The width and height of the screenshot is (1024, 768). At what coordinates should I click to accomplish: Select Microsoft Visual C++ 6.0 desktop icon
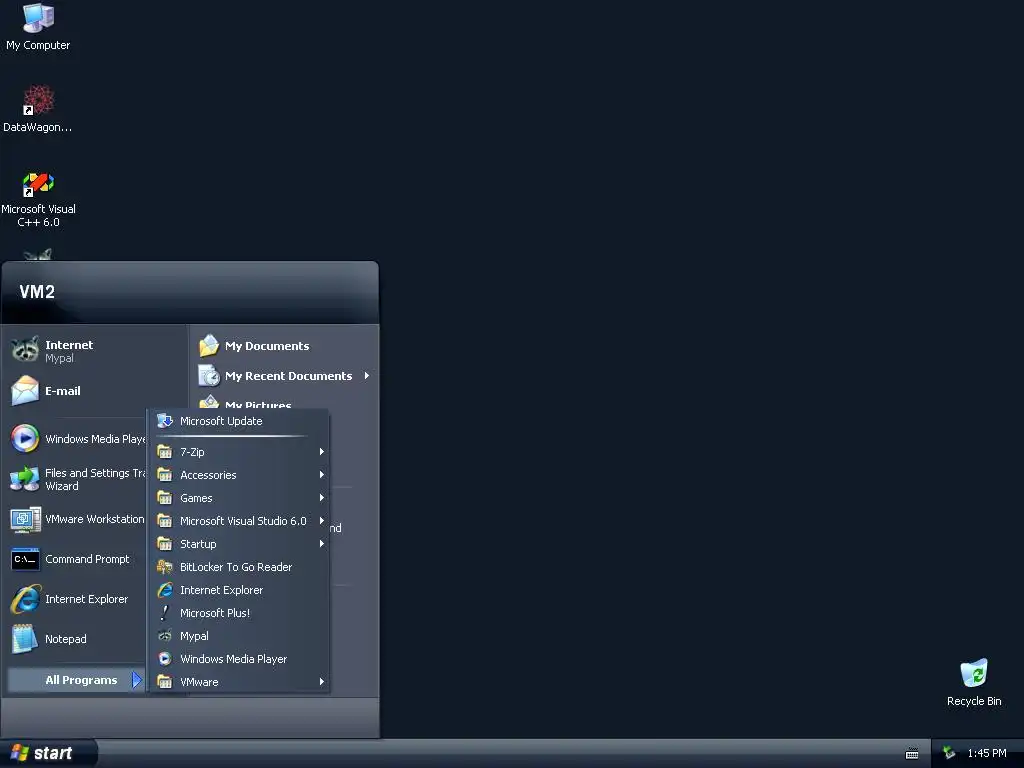[x=38, y=184]
